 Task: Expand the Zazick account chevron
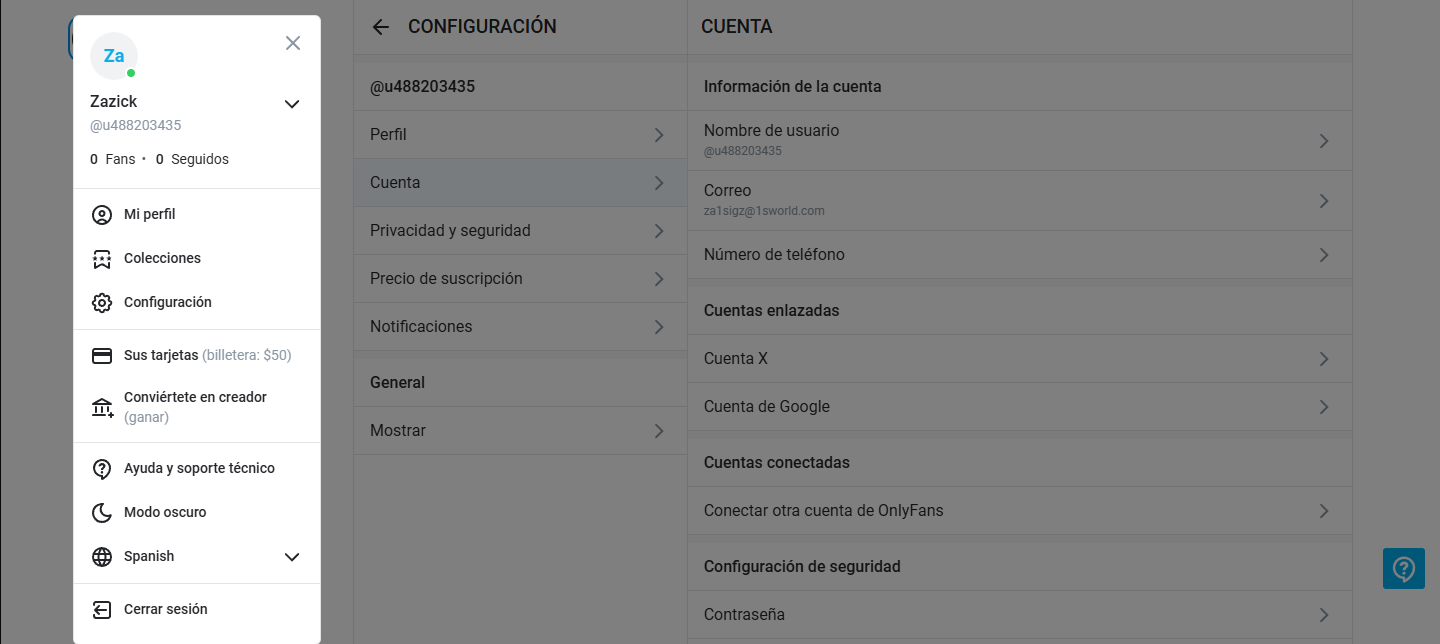click(292, 104)
